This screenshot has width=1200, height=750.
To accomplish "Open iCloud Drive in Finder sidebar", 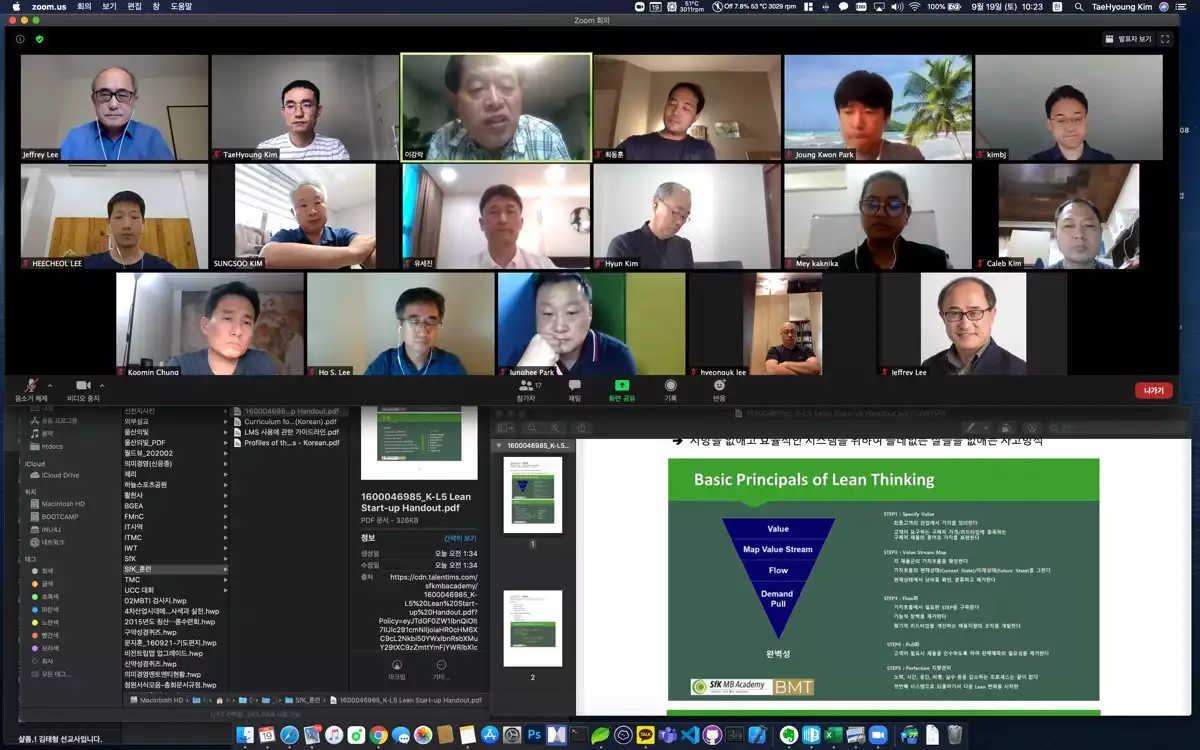I will point(55,475).
